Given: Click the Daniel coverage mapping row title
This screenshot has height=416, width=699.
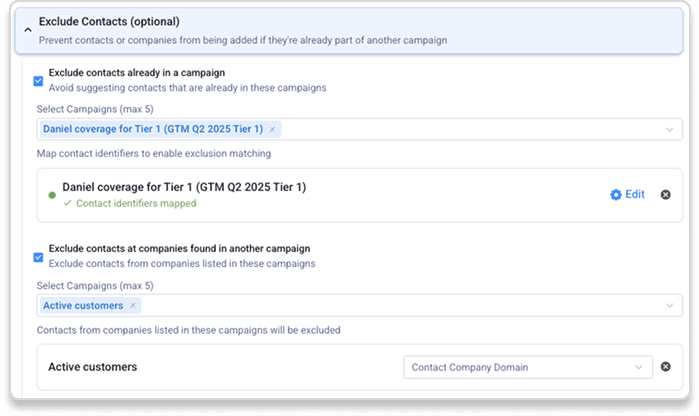Looking at the screenshot, I should tap(184, 187).
